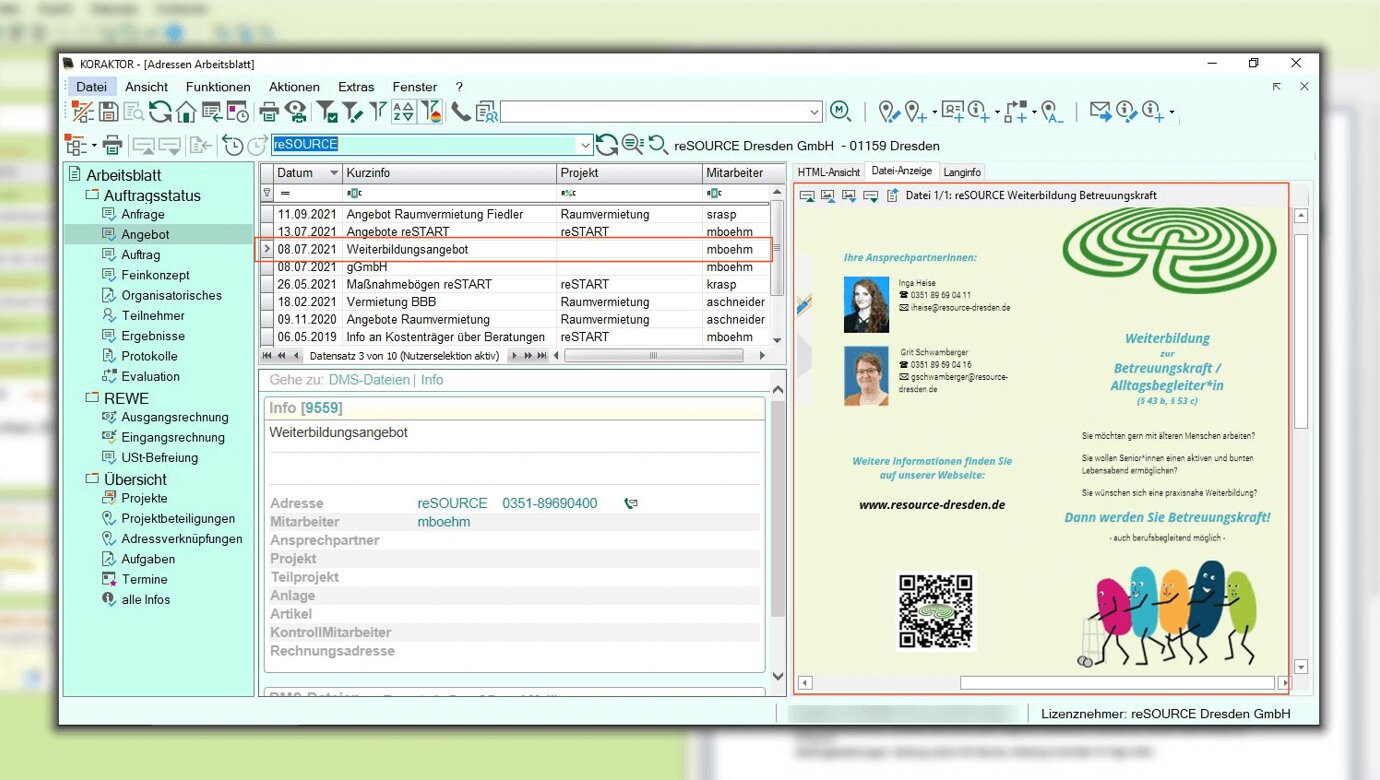Viewport: 1380px width, 780px height.
Task: Open the Datum column header dropdown
Action: (x=334, y=173)
